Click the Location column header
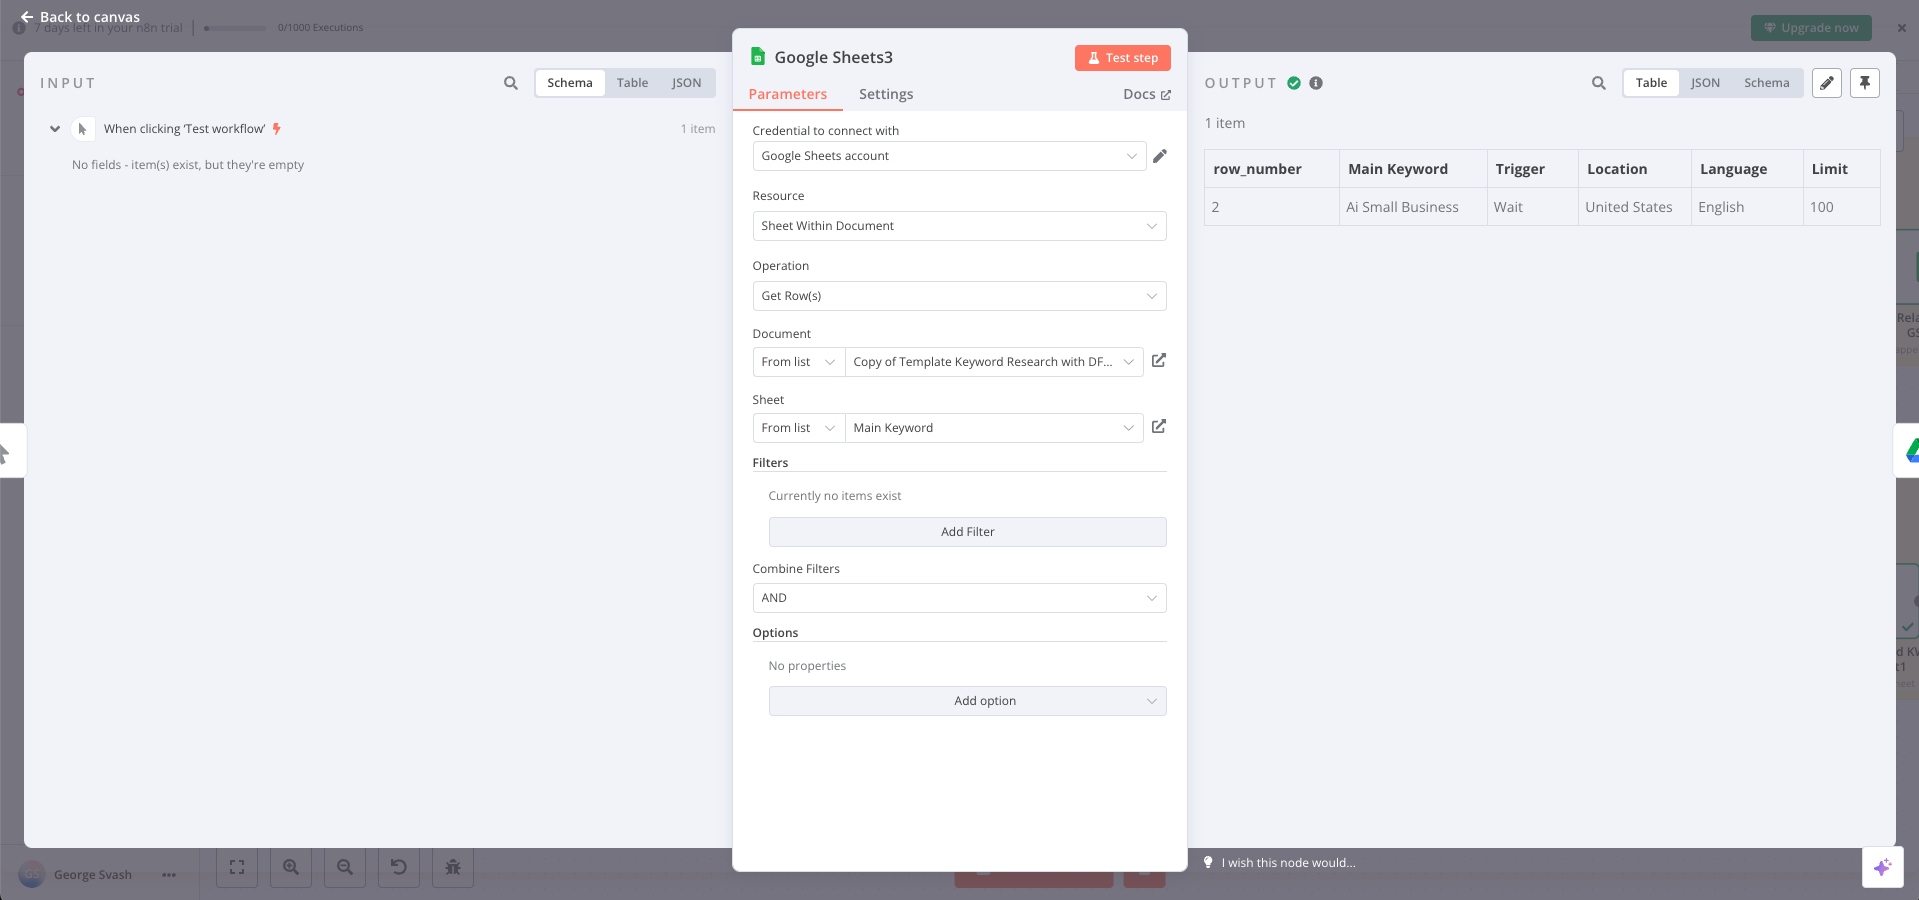Viewport: 1919px width, 900px height. [1634, 169]
